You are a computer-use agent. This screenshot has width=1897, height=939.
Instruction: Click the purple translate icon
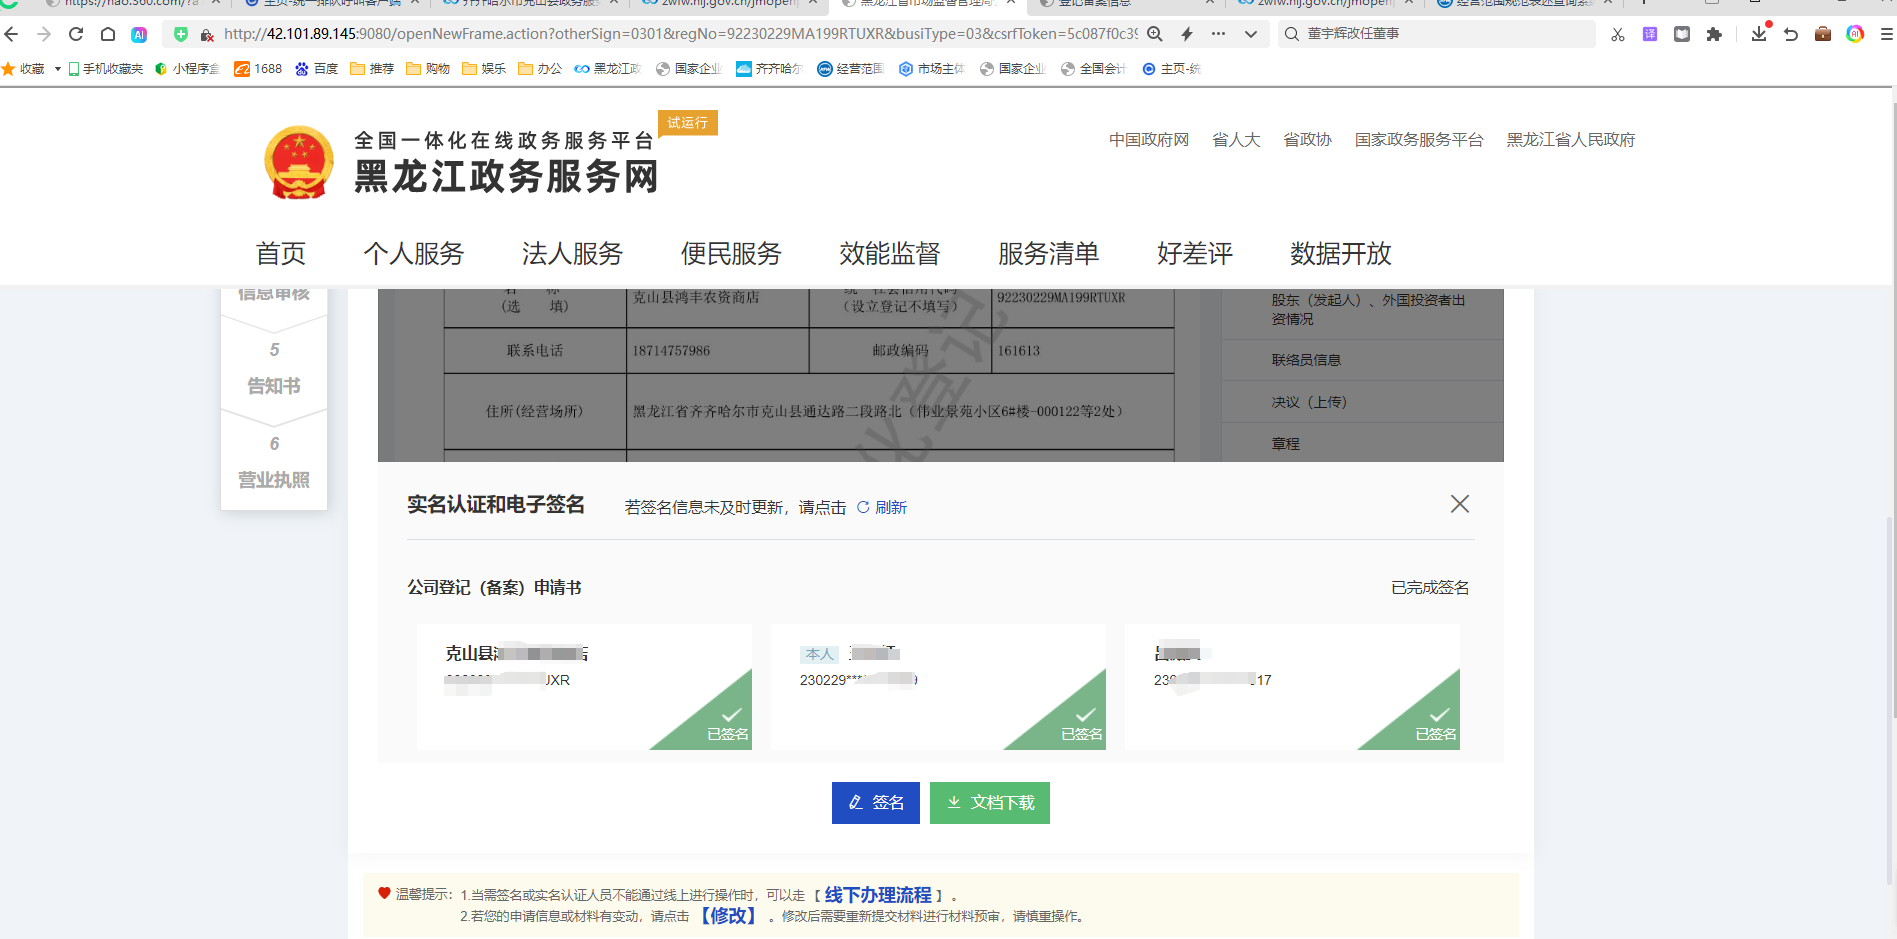pyautogui.click(x=1650, y=34)
